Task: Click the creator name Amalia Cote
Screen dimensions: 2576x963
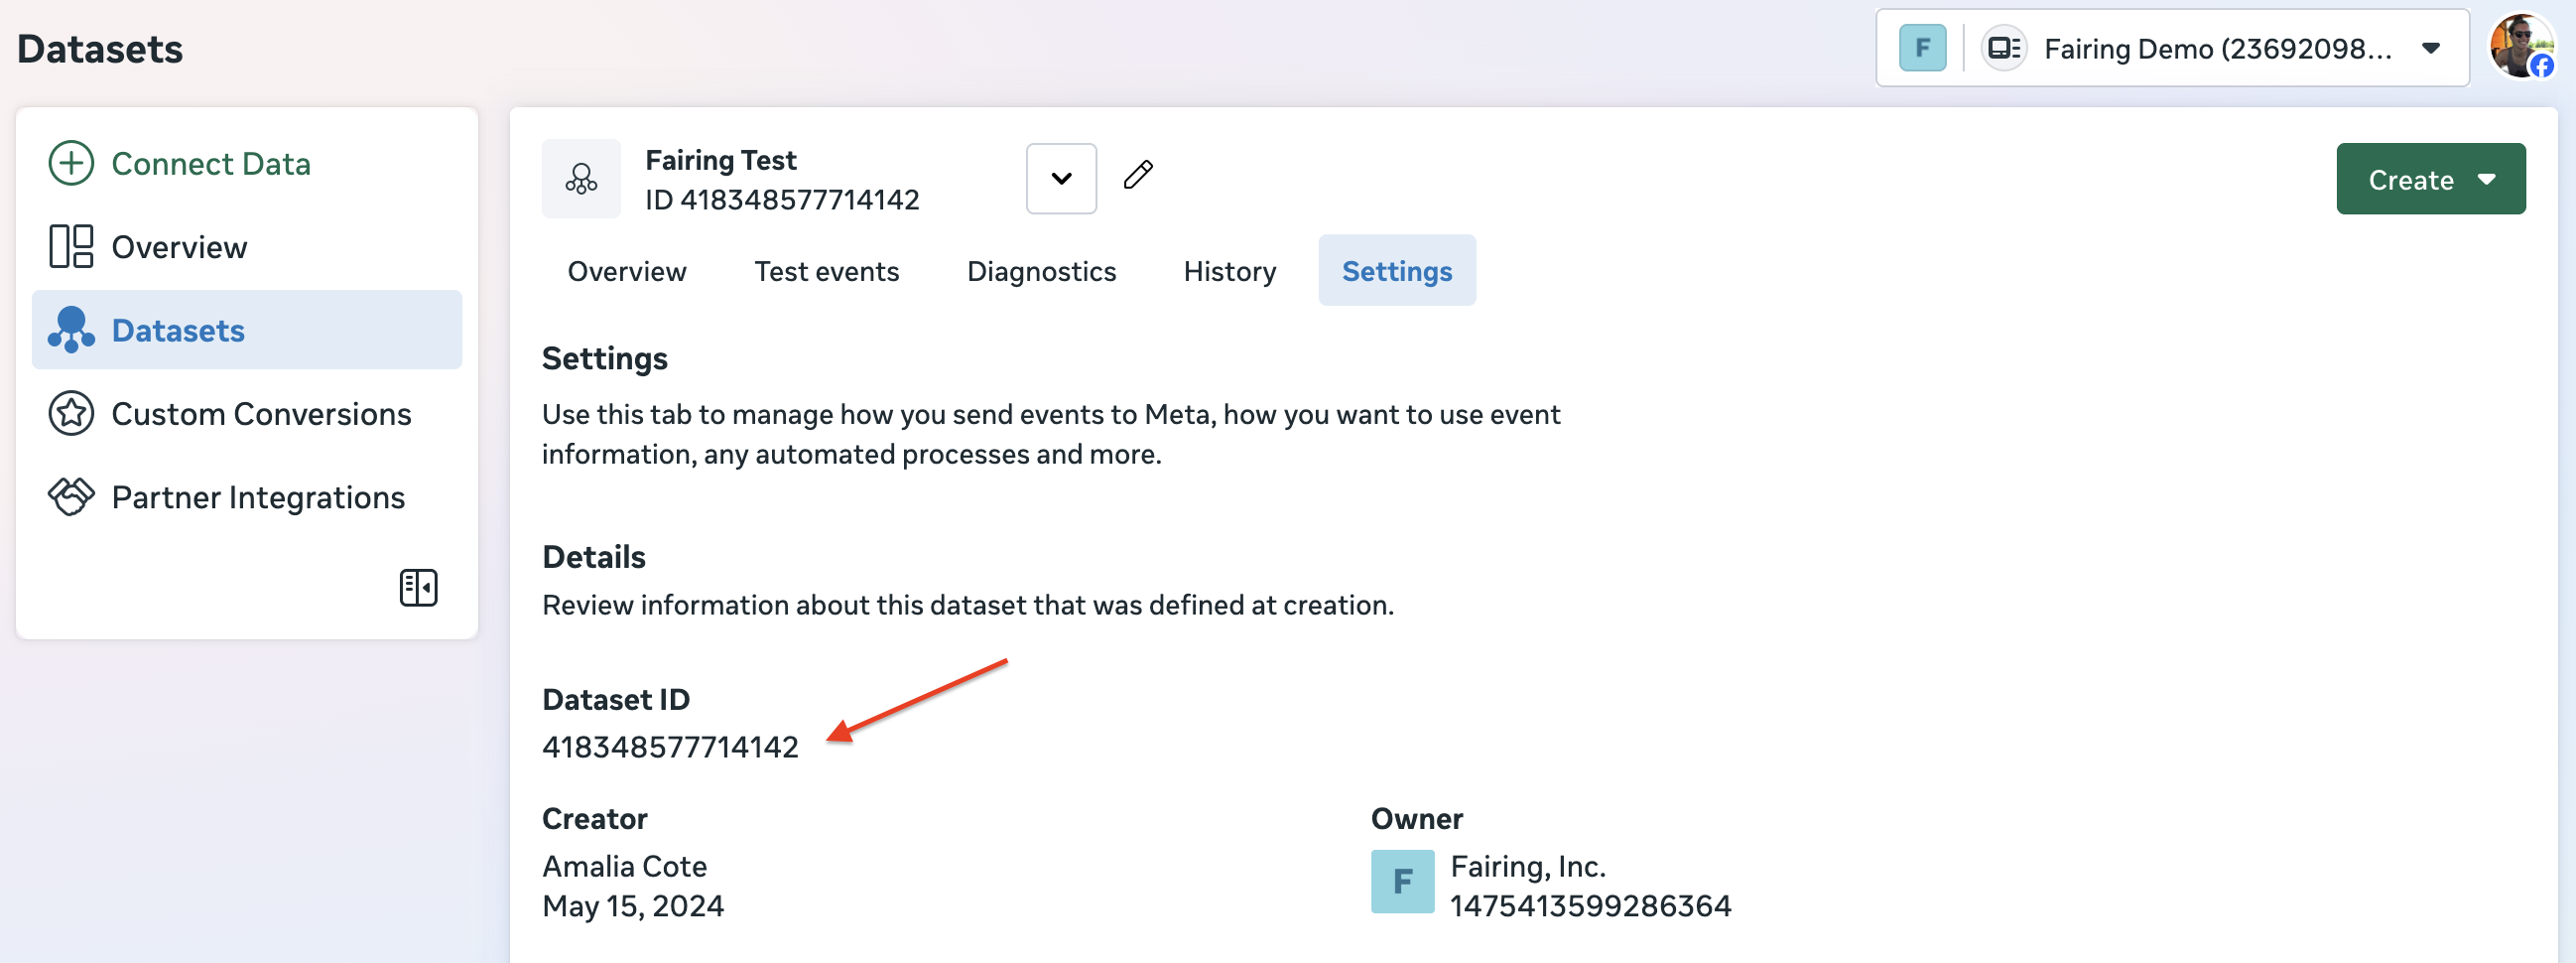Action: (624, 866)
